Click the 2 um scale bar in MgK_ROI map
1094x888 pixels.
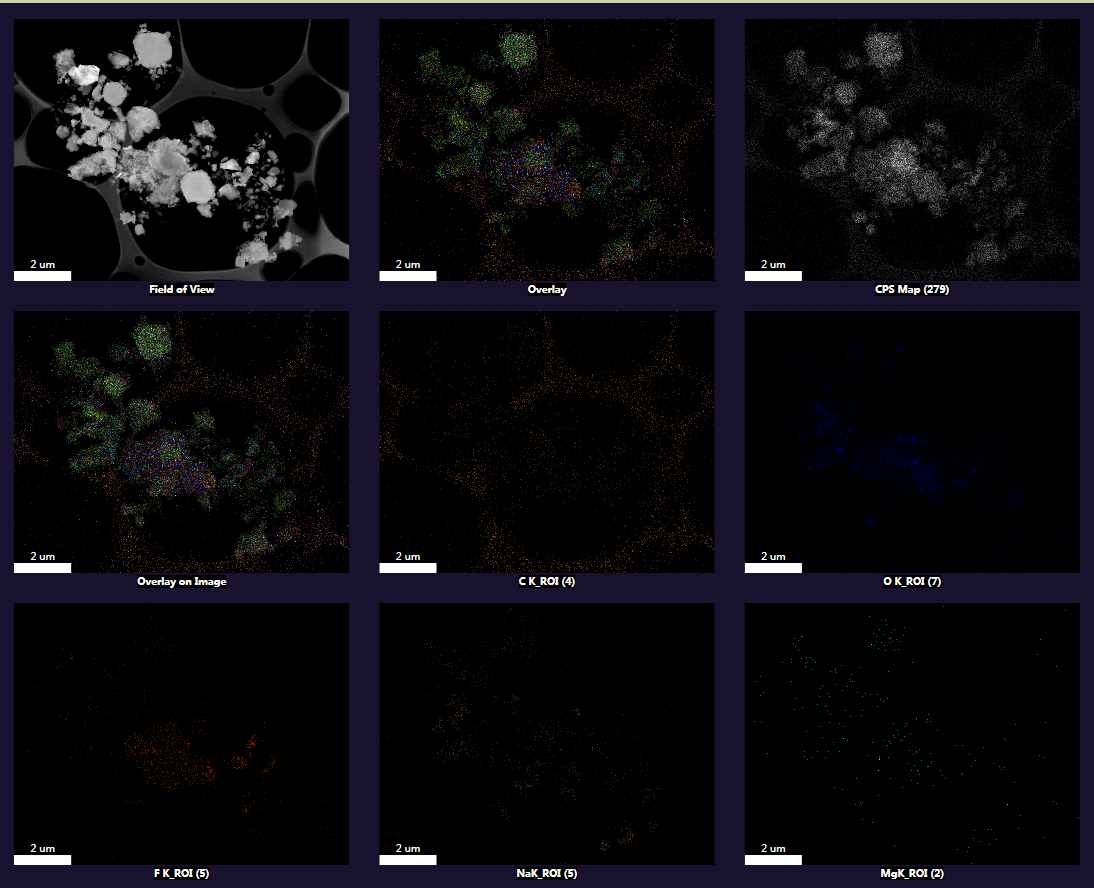click(x=773, y=859)
